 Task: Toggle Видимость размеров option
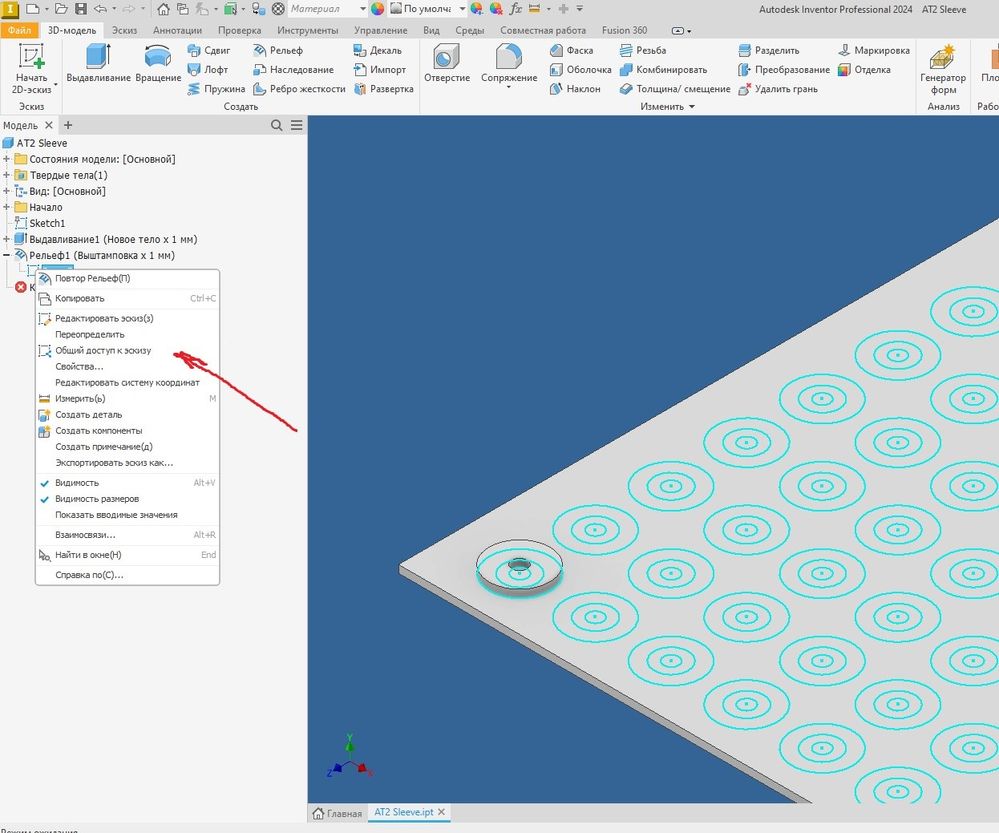96,499
